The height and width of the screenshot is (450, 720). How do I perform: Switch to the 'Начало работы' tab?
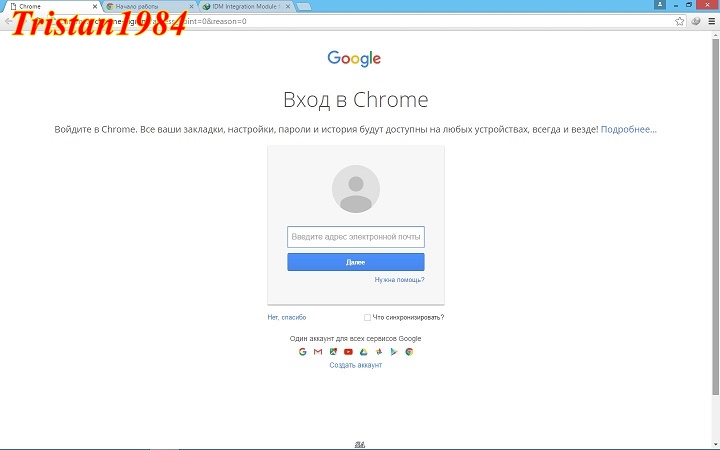pyautogui.click(x=149, y=6)
